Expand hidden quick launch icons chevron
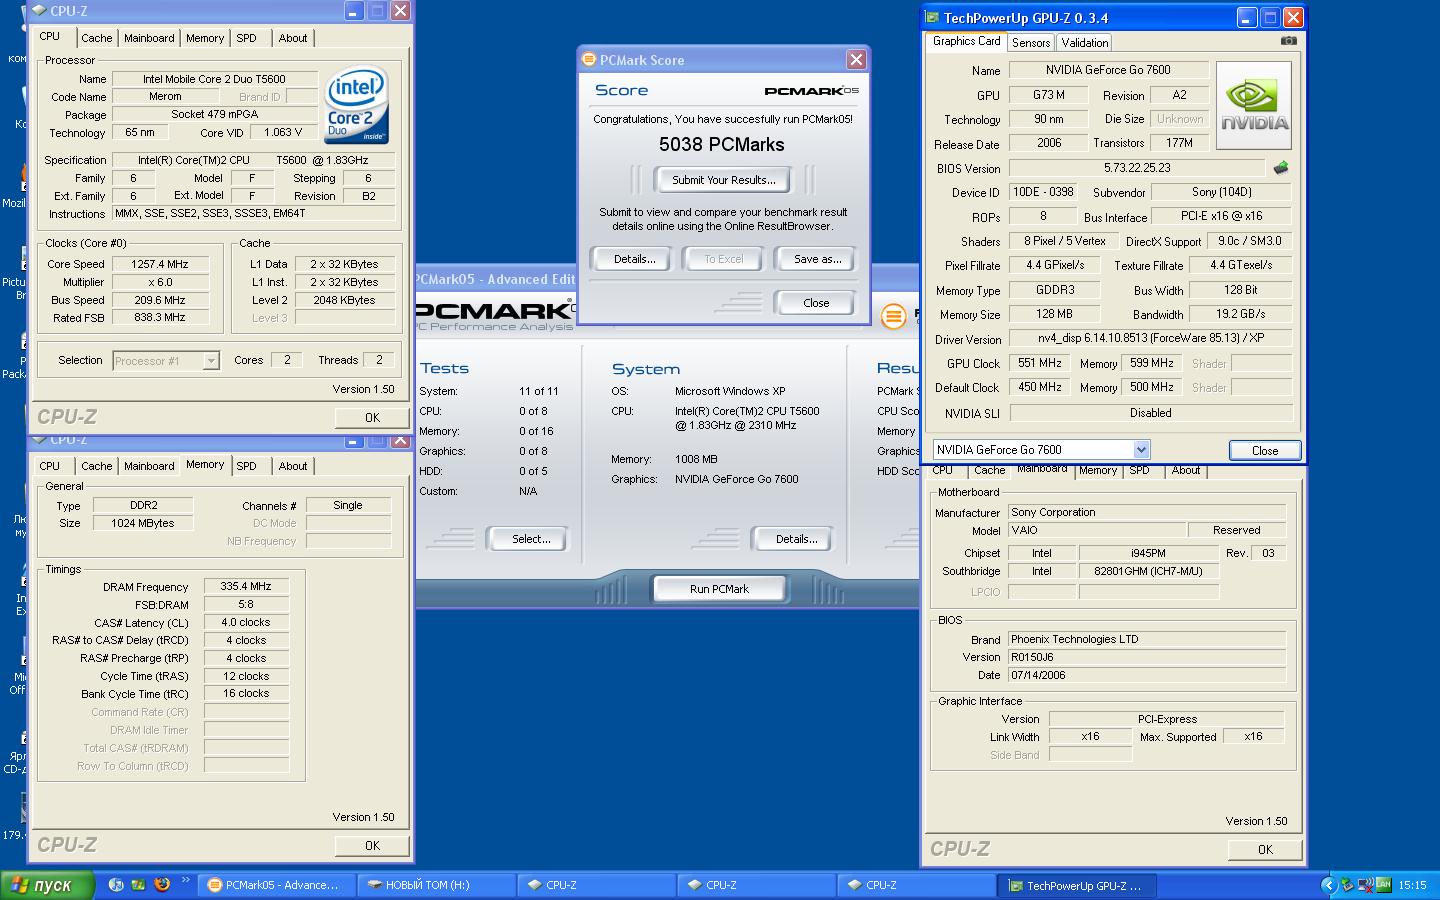The width and height of the screenshot is (1440, 900). tap(185, 881)
